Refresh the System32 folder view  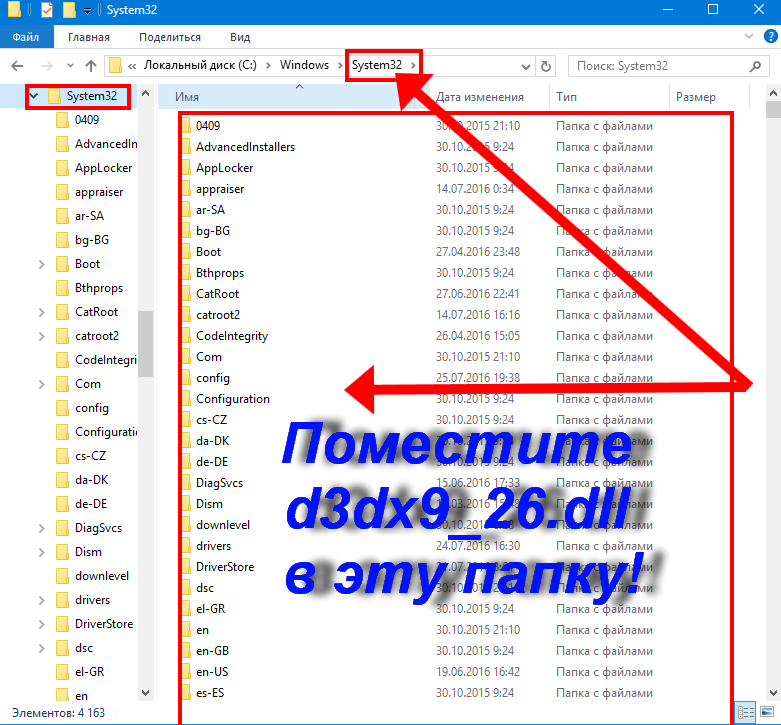[546, 66]
